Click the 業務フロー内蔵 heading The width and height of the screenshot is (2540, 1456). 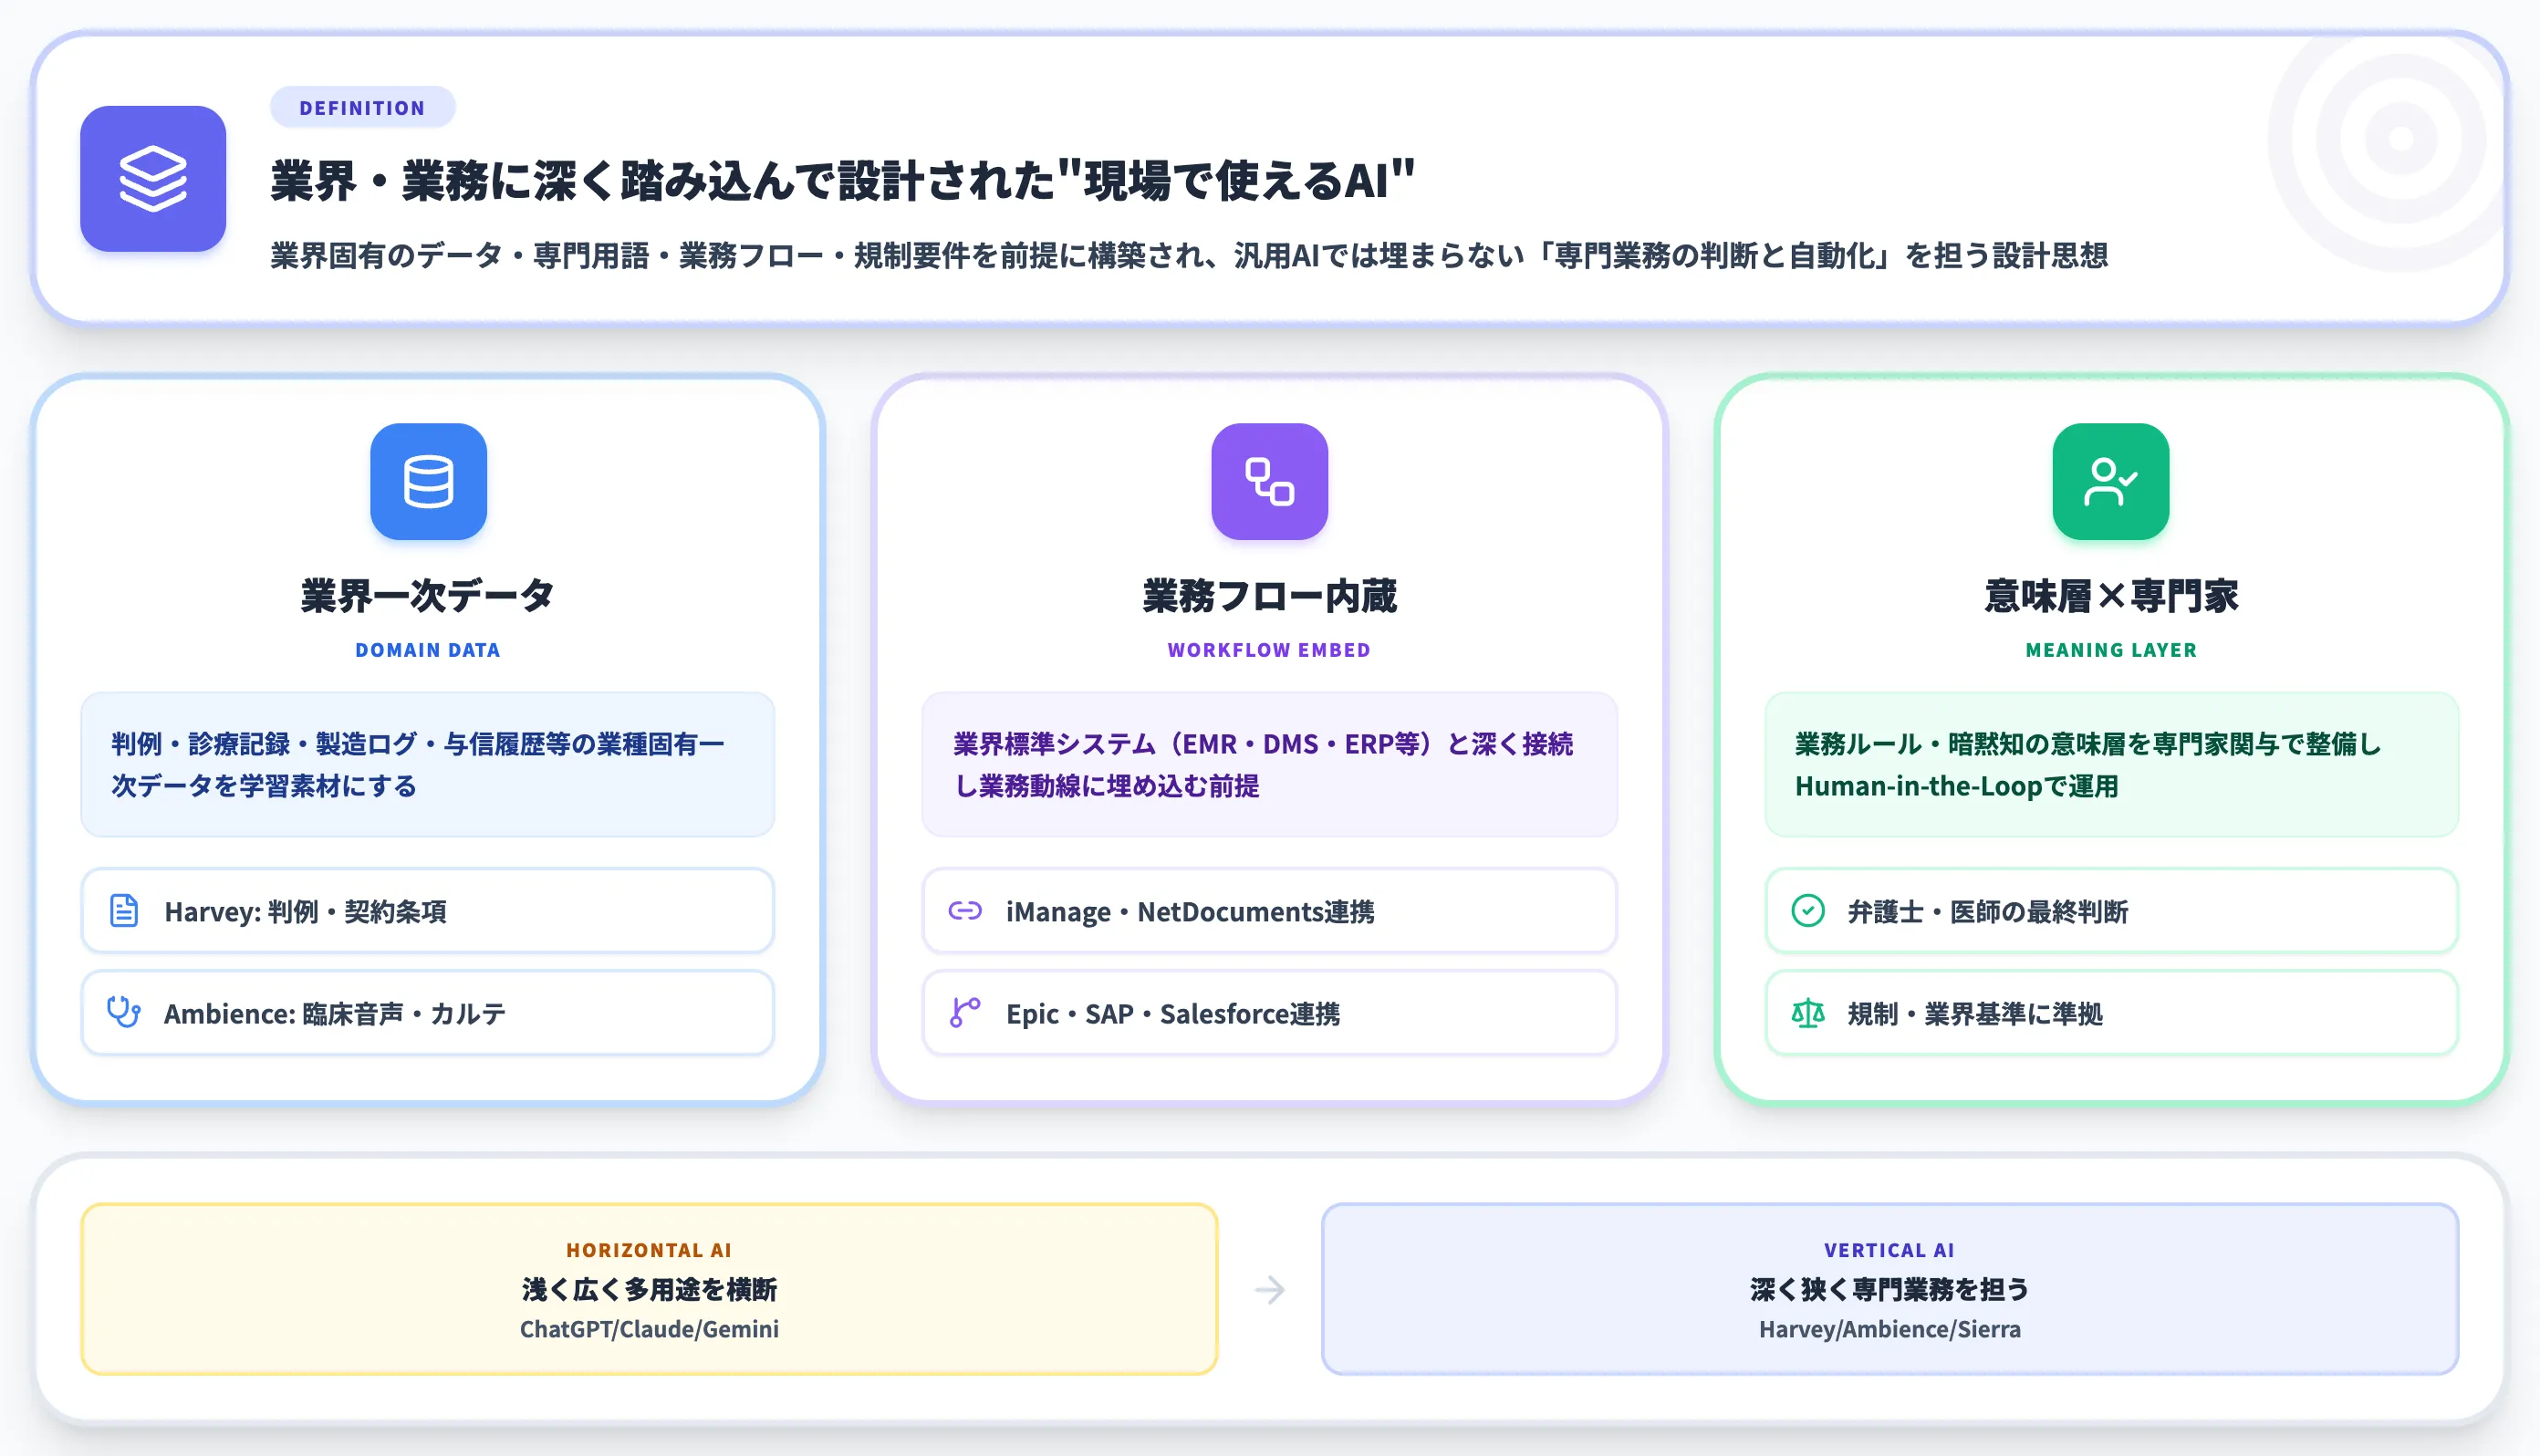[1269, 596]
